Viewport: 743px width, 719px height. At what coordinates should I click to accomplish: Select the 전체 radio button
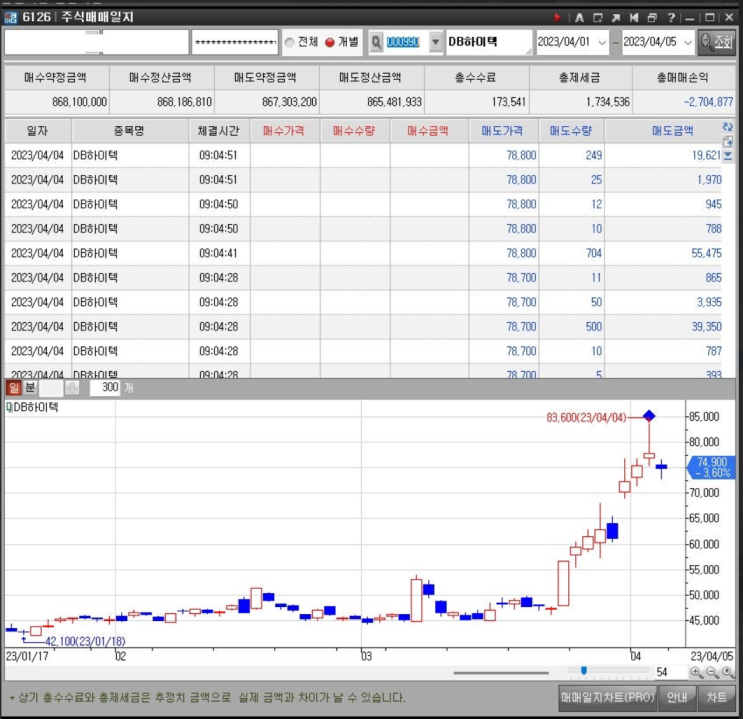(291, 42)
